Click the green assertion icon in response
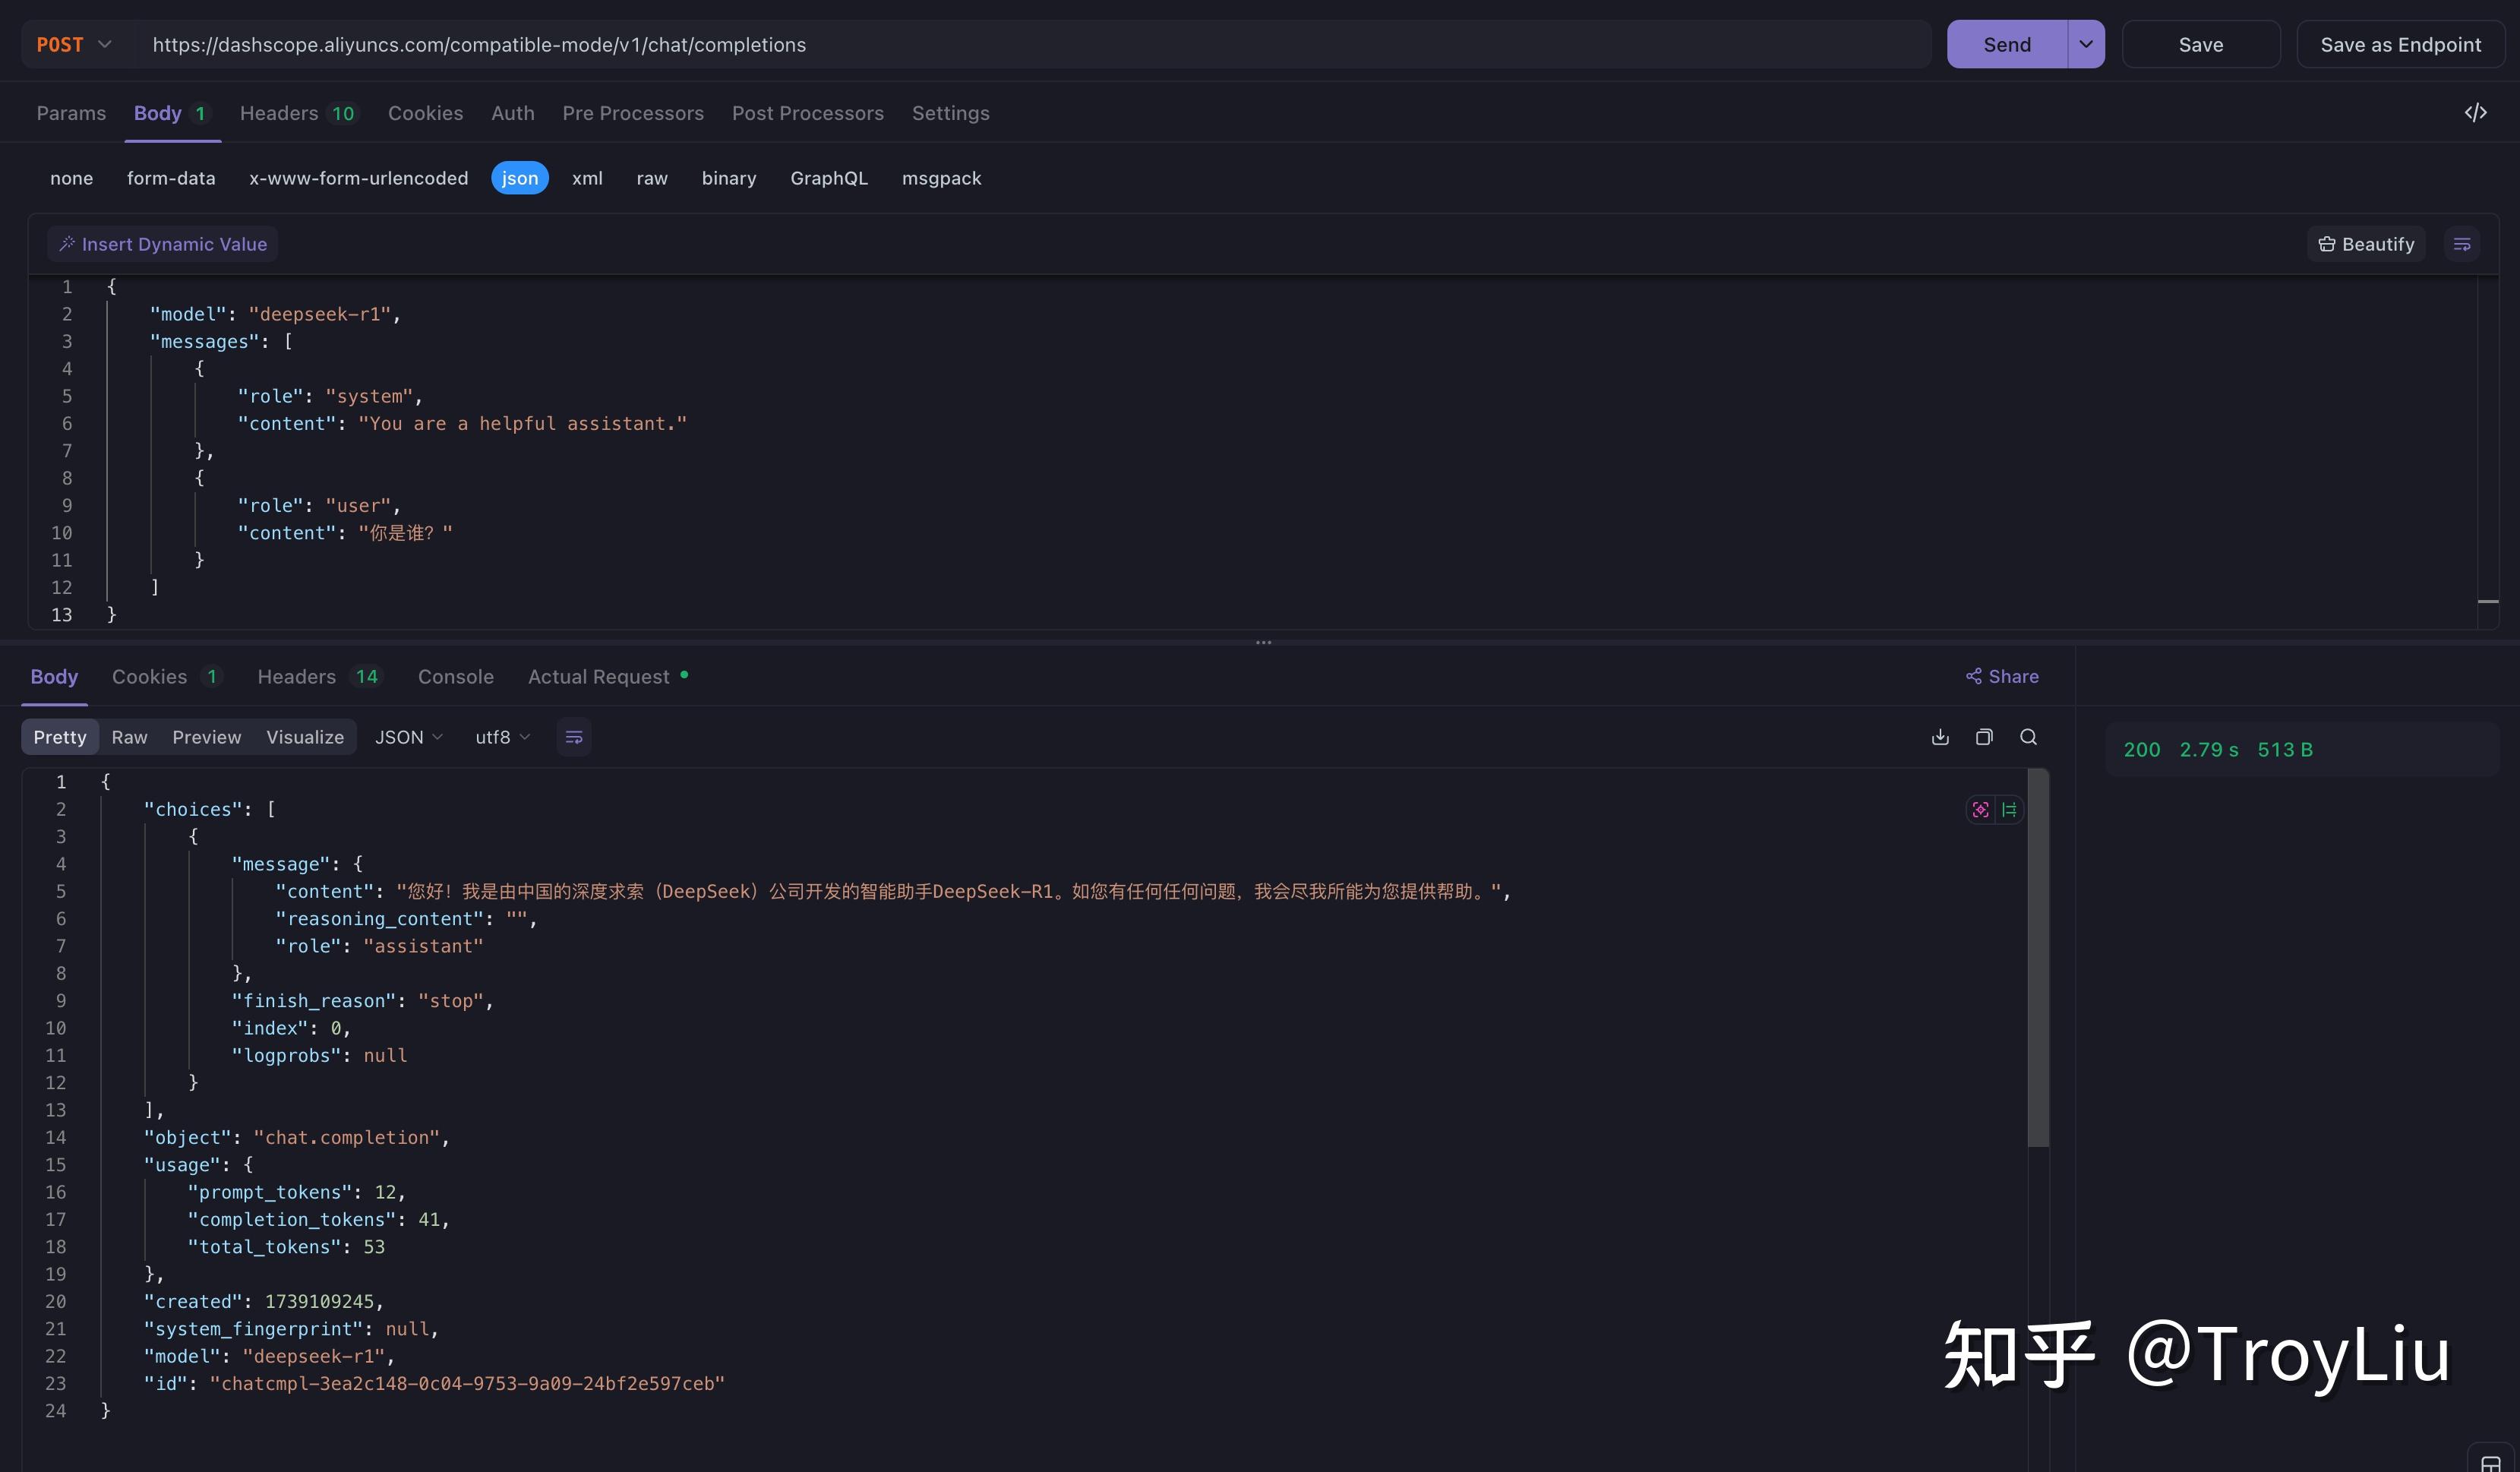 [x=2009, y=810]
